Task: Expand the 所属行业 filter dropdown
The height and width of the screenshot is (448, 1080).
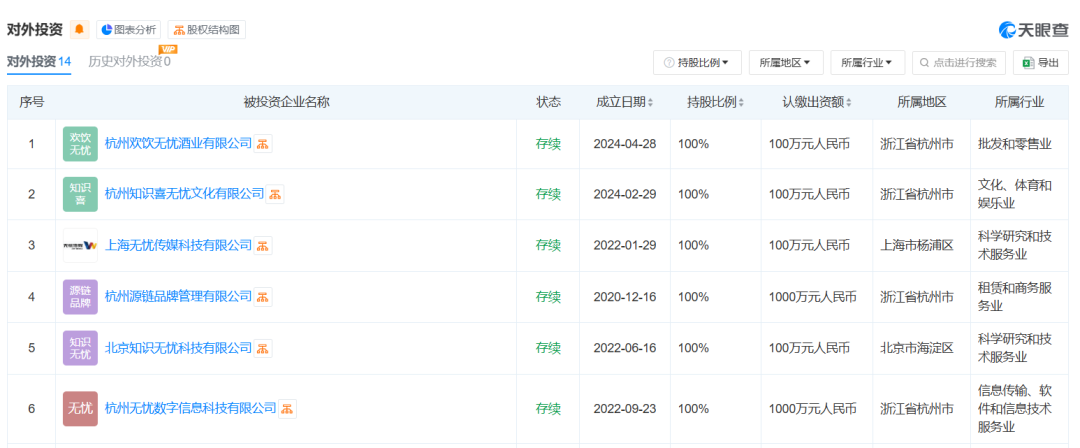Action: [x=867, y=63]
